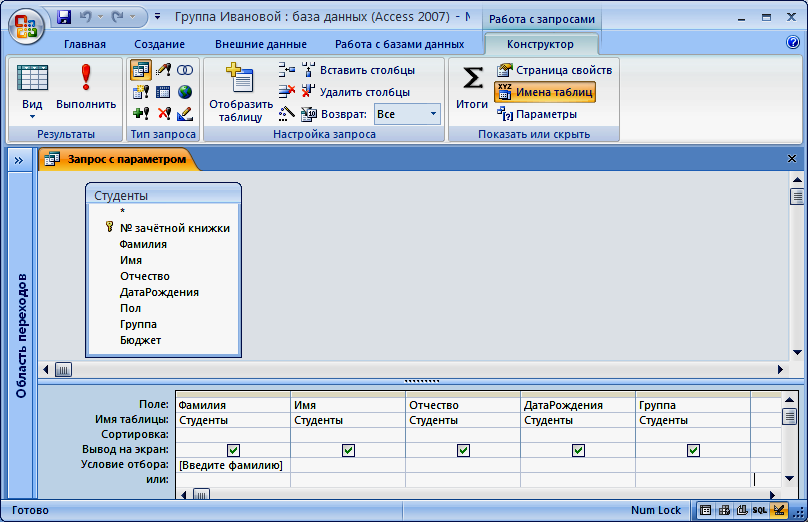
Task: Open the Главная ribbon tab
Action: pyautogui.click(x=85, y=44)
